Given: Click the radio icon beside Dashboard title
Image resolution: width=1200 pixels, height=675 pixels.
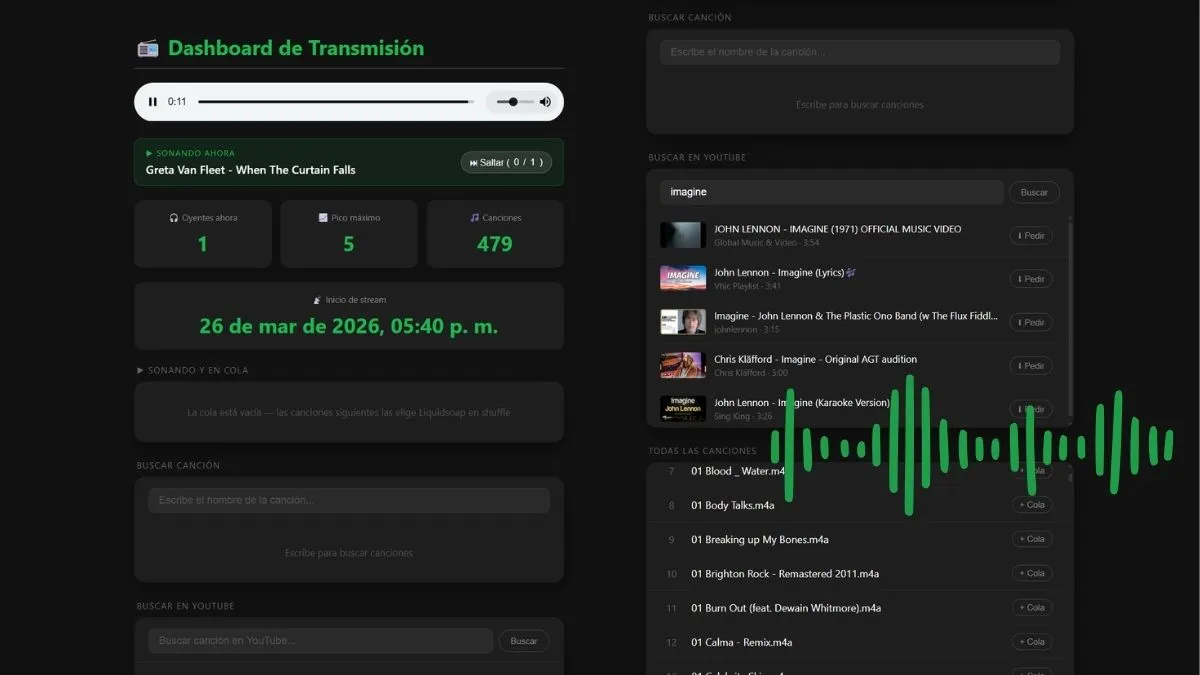Looking at the screenshot, I should tap(148, 48).
